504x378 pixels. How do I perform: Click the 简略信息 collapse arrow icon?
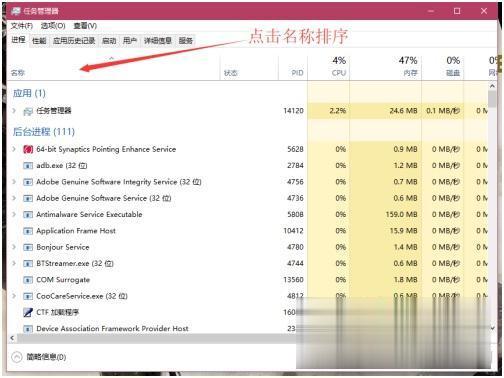click(17, 357)
